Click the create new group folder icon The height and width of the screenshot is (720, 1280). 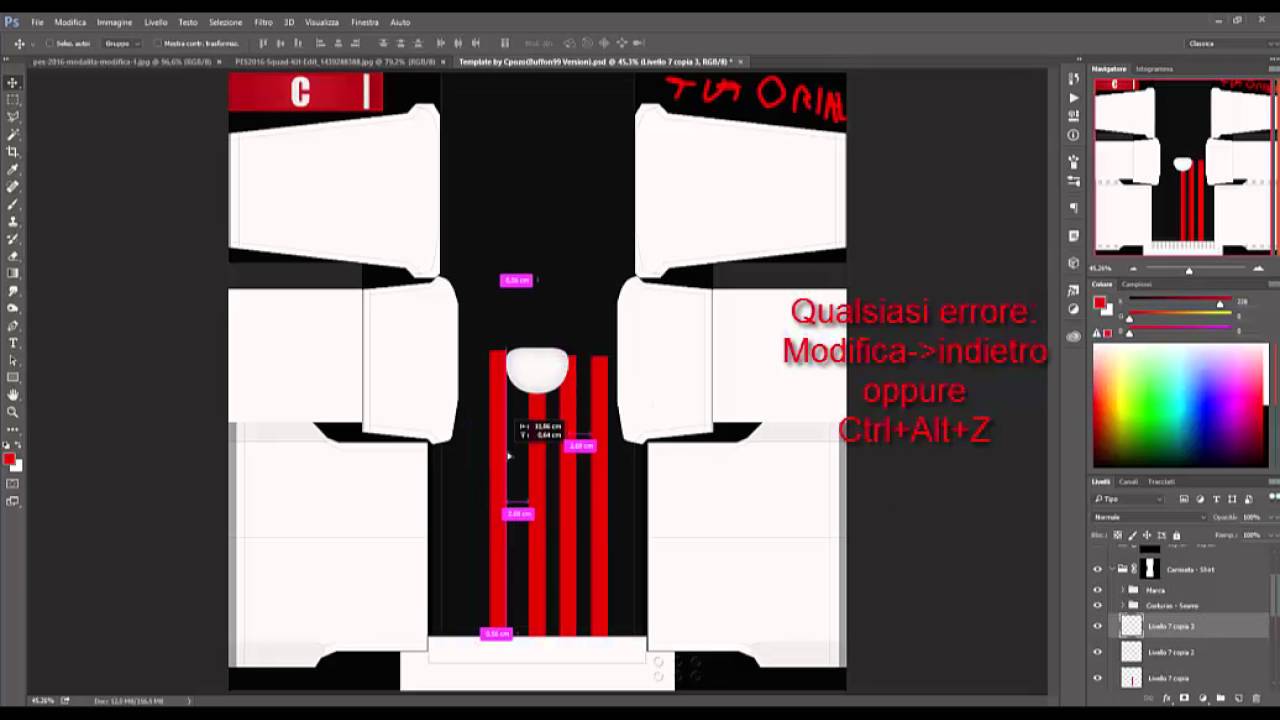click(x=1220, y=698)
